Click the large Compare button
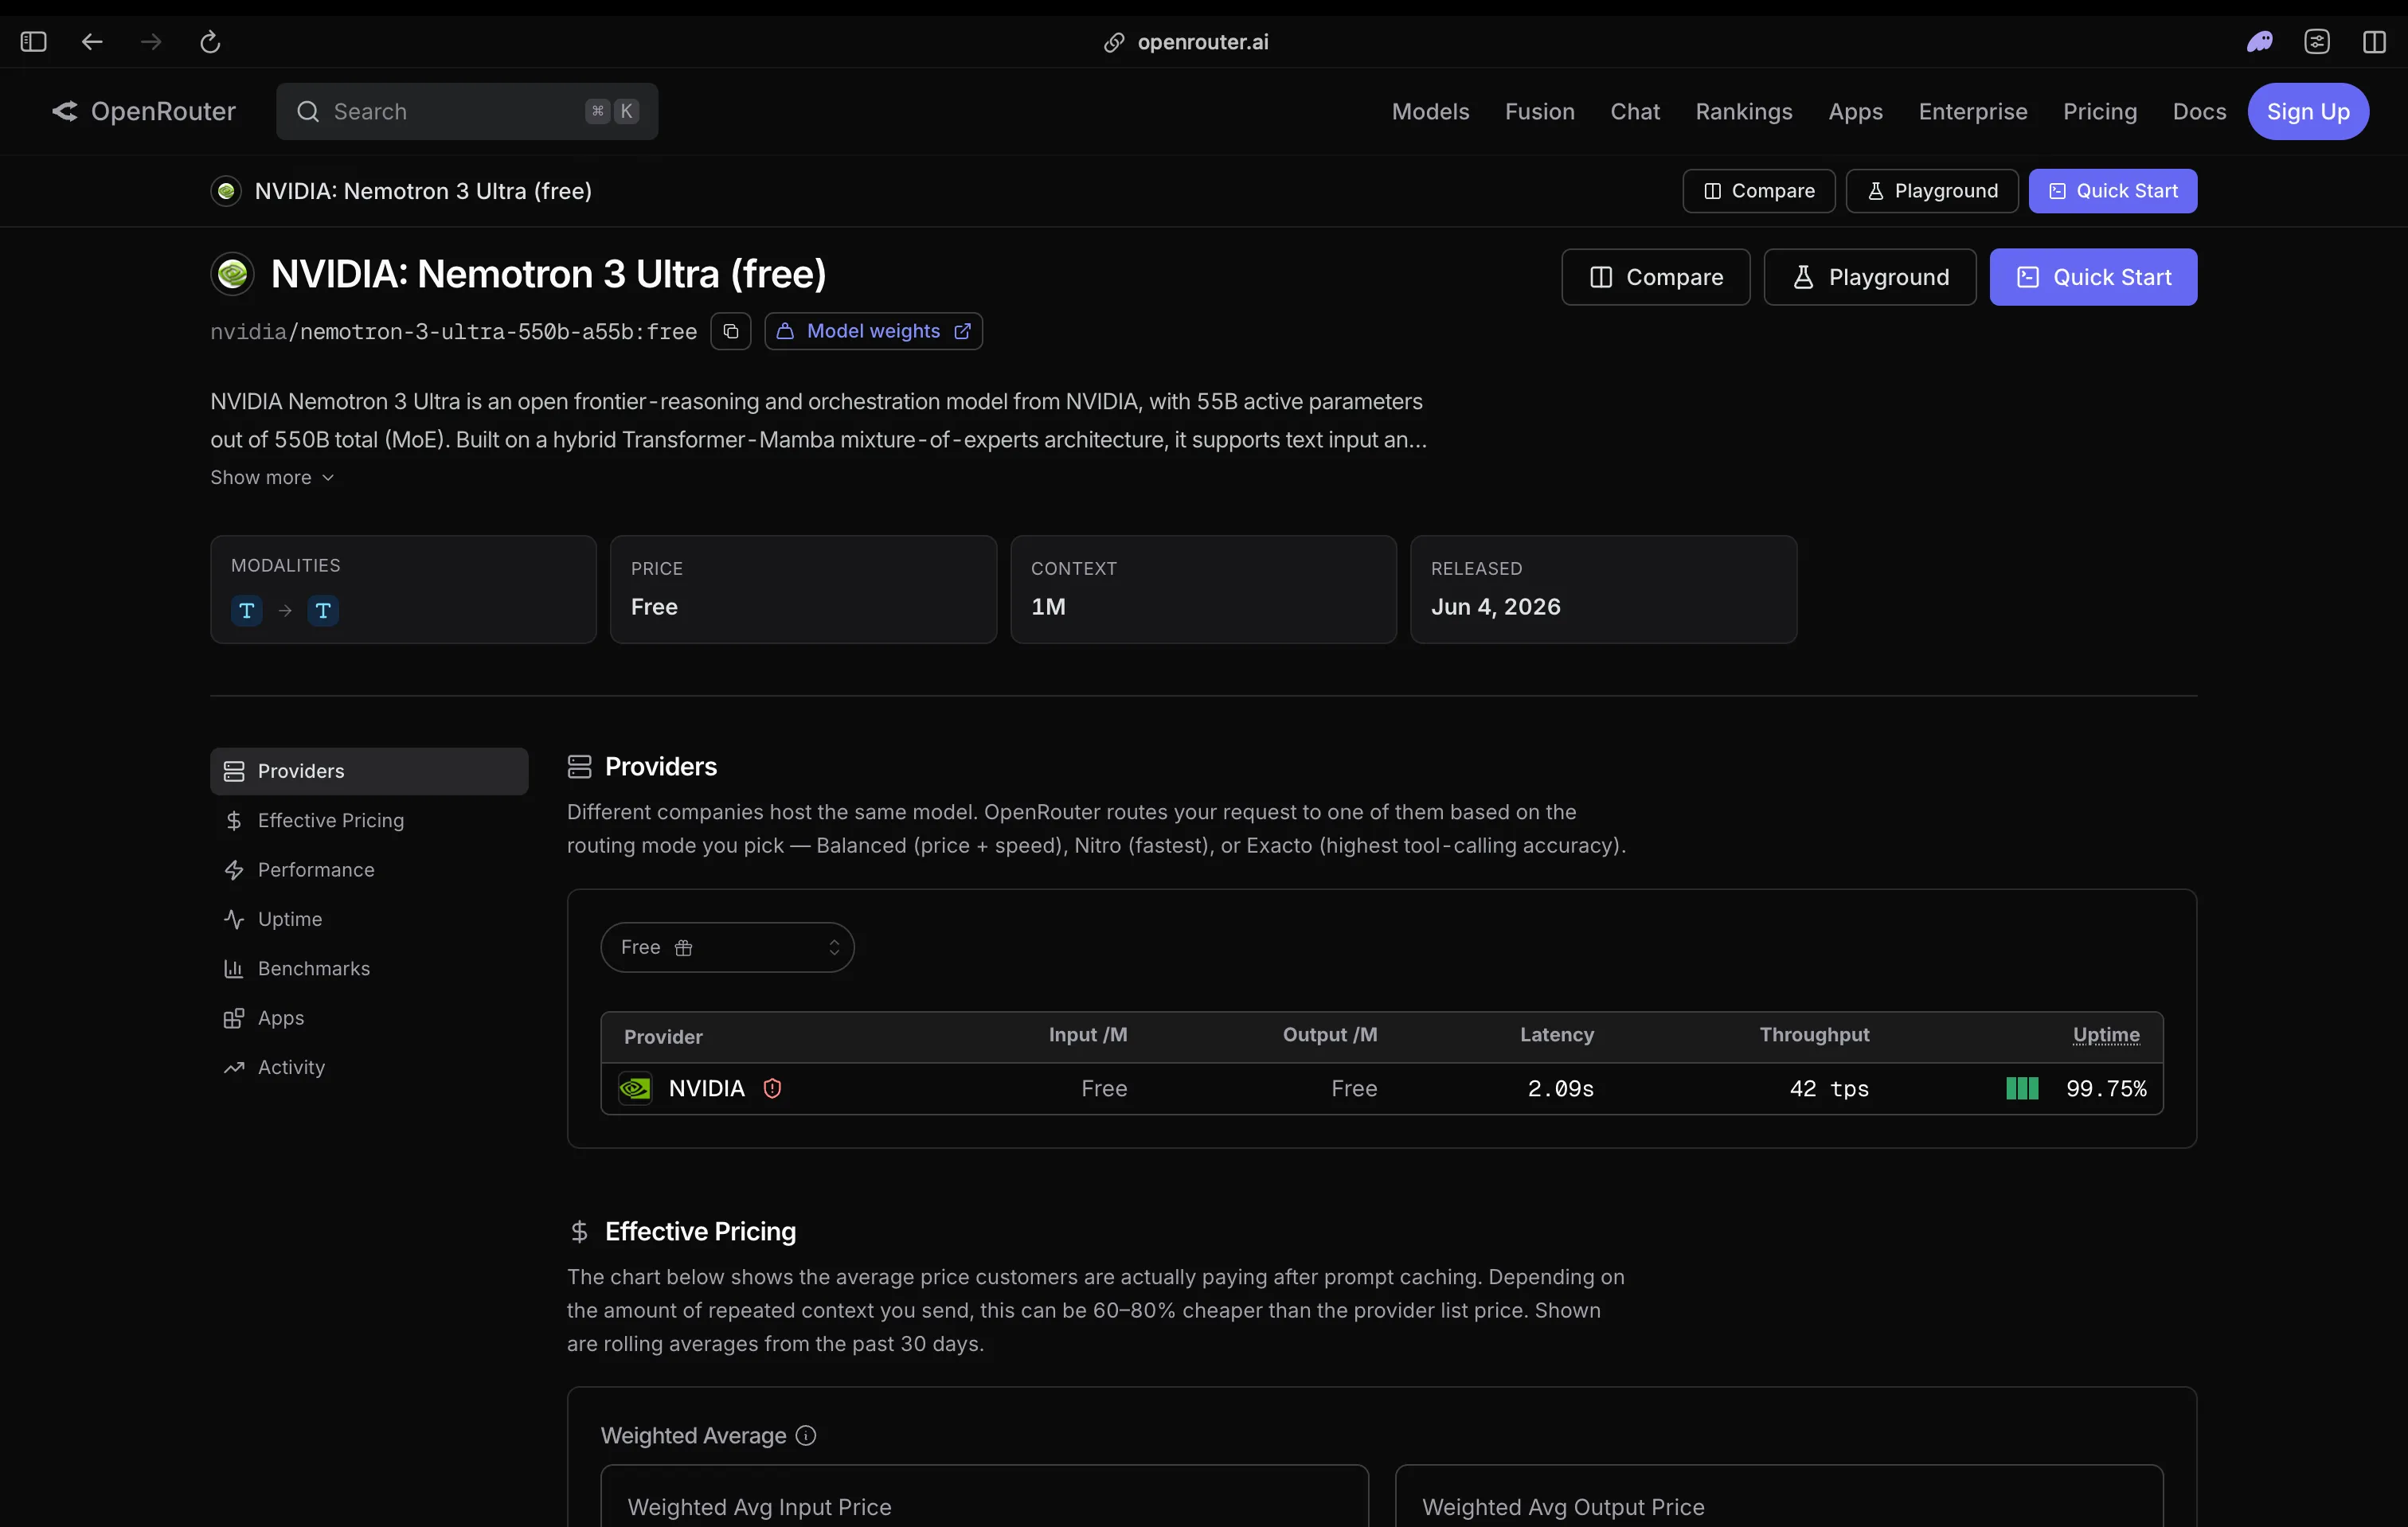Screen dimensions: 2408x1527 [1655, 277]
